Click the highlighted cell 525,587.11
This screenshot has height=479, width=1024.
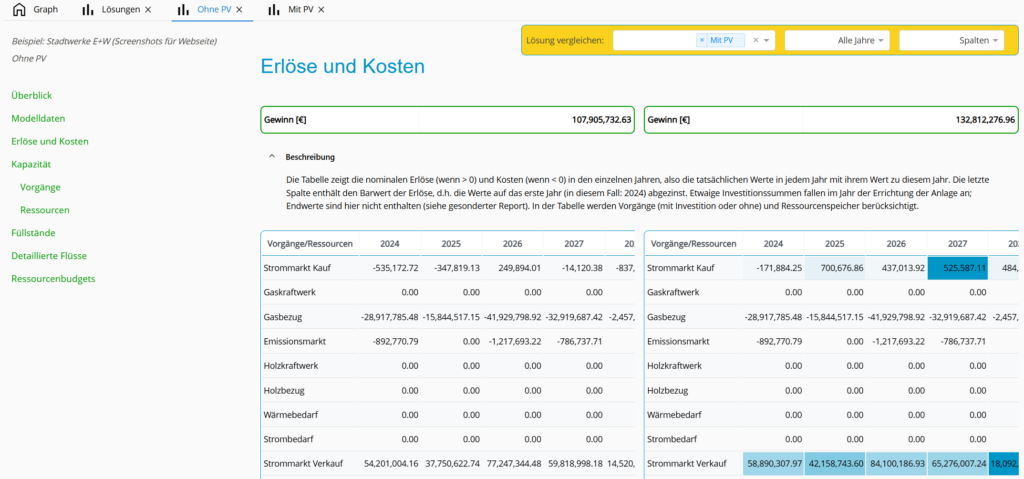pyautogui.click(x=958, y=268)
